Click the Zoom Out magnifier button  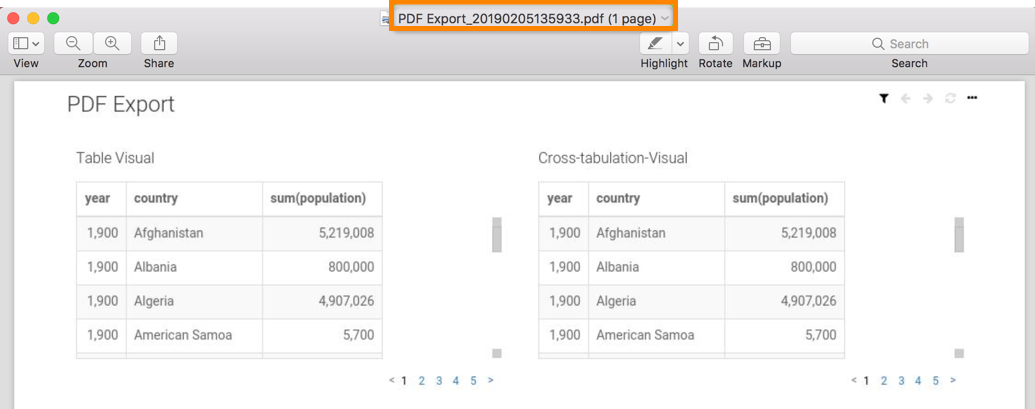point(73,43)
